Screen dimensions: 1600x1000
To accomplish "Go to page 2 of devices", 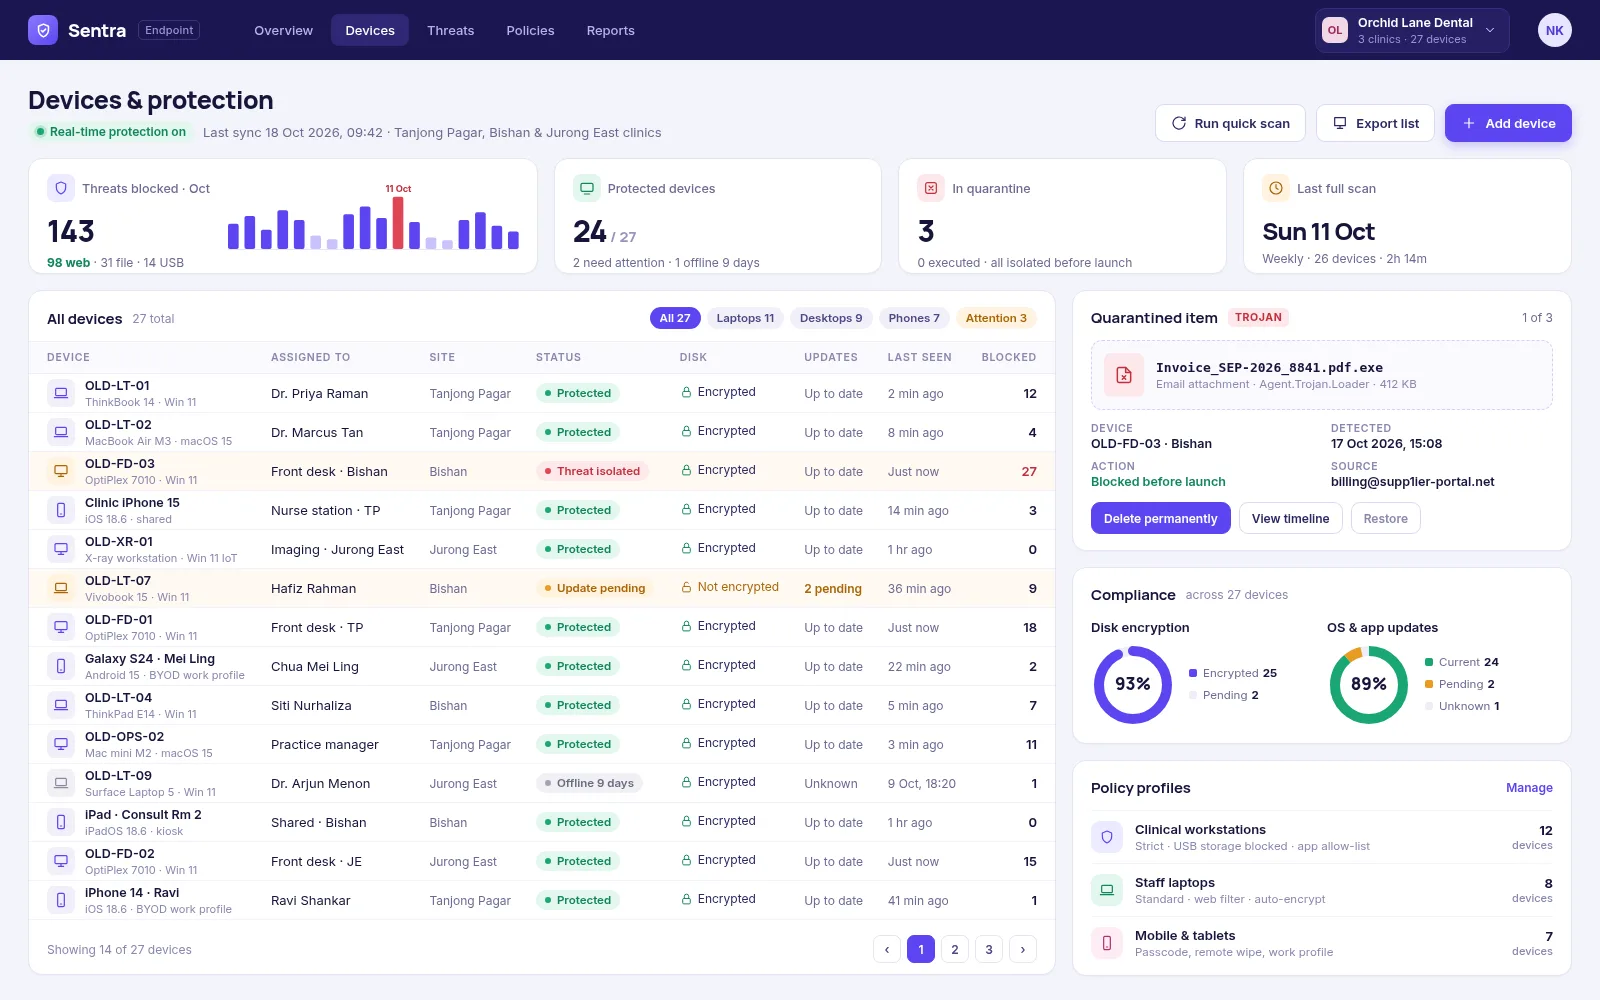I will pos(955,949).
